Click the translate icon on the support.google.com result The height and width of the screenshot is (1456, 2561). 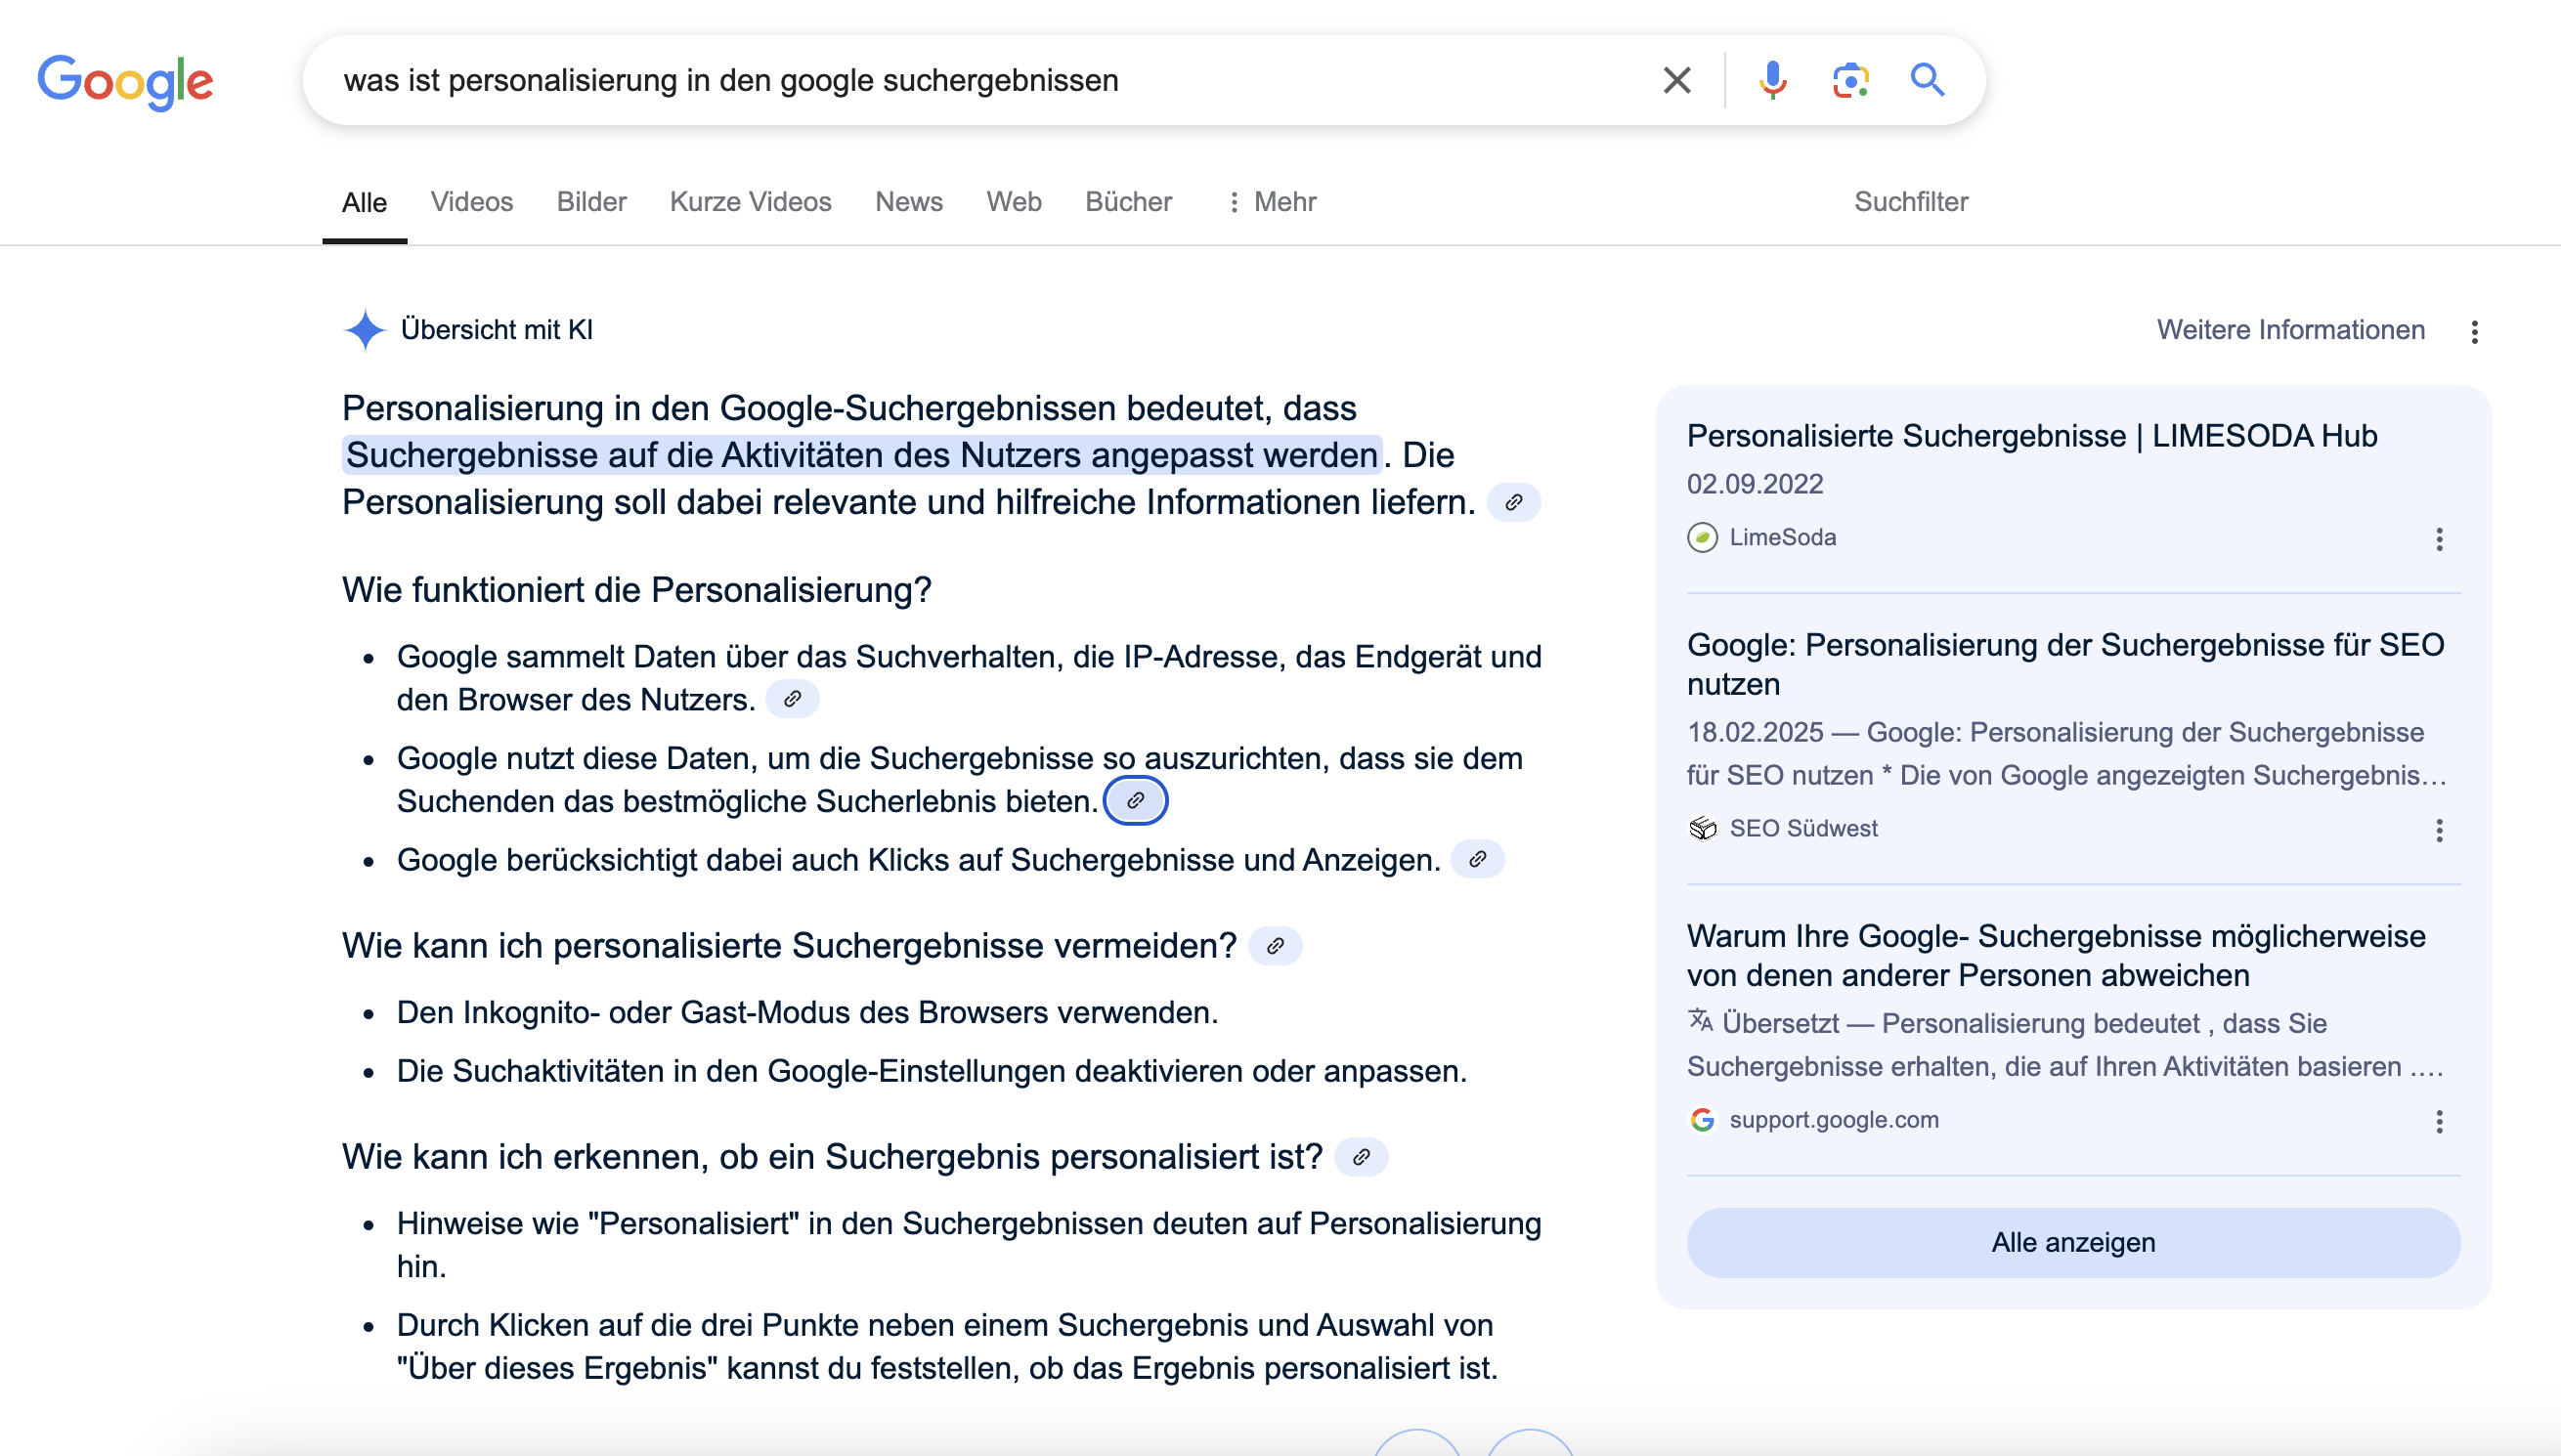(x=1700, y=1022)
